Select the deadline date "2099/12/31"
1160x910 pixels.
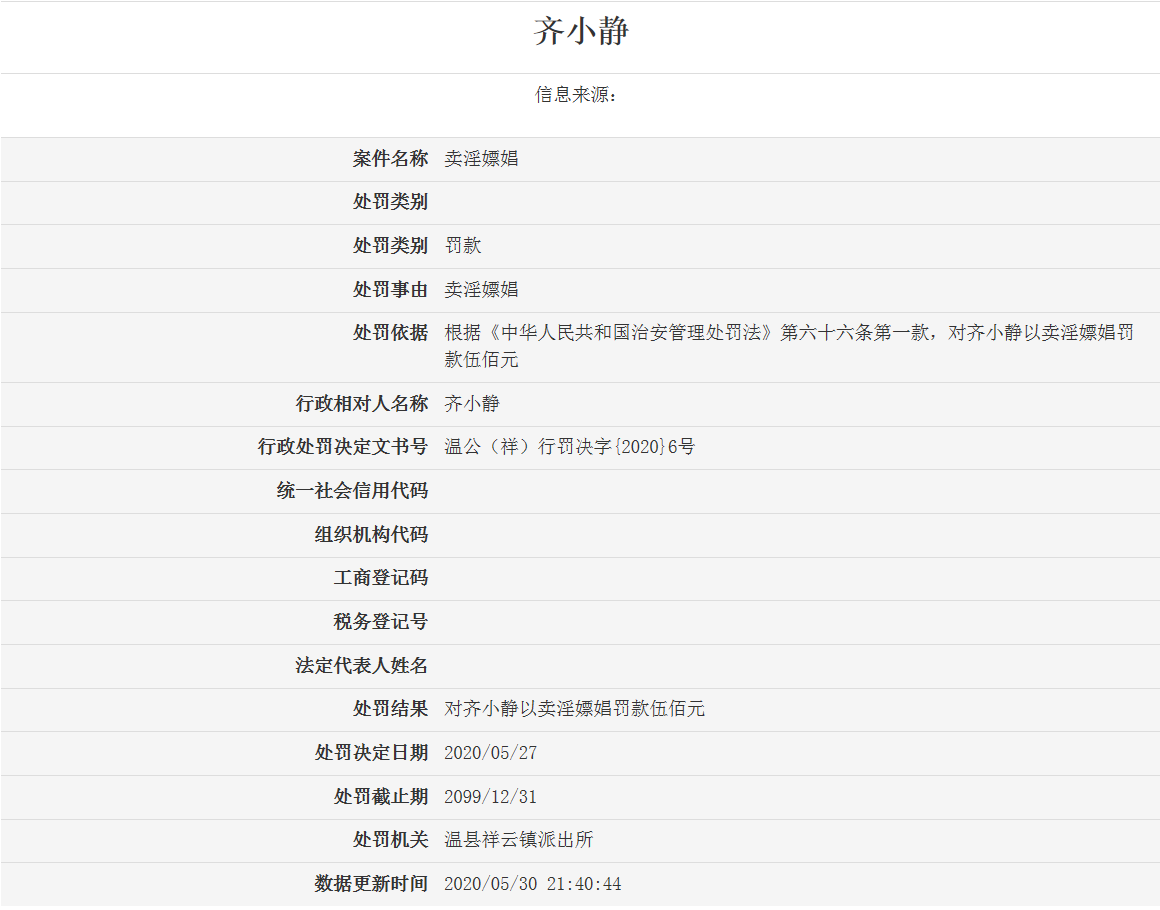click(x=490, y=797)
